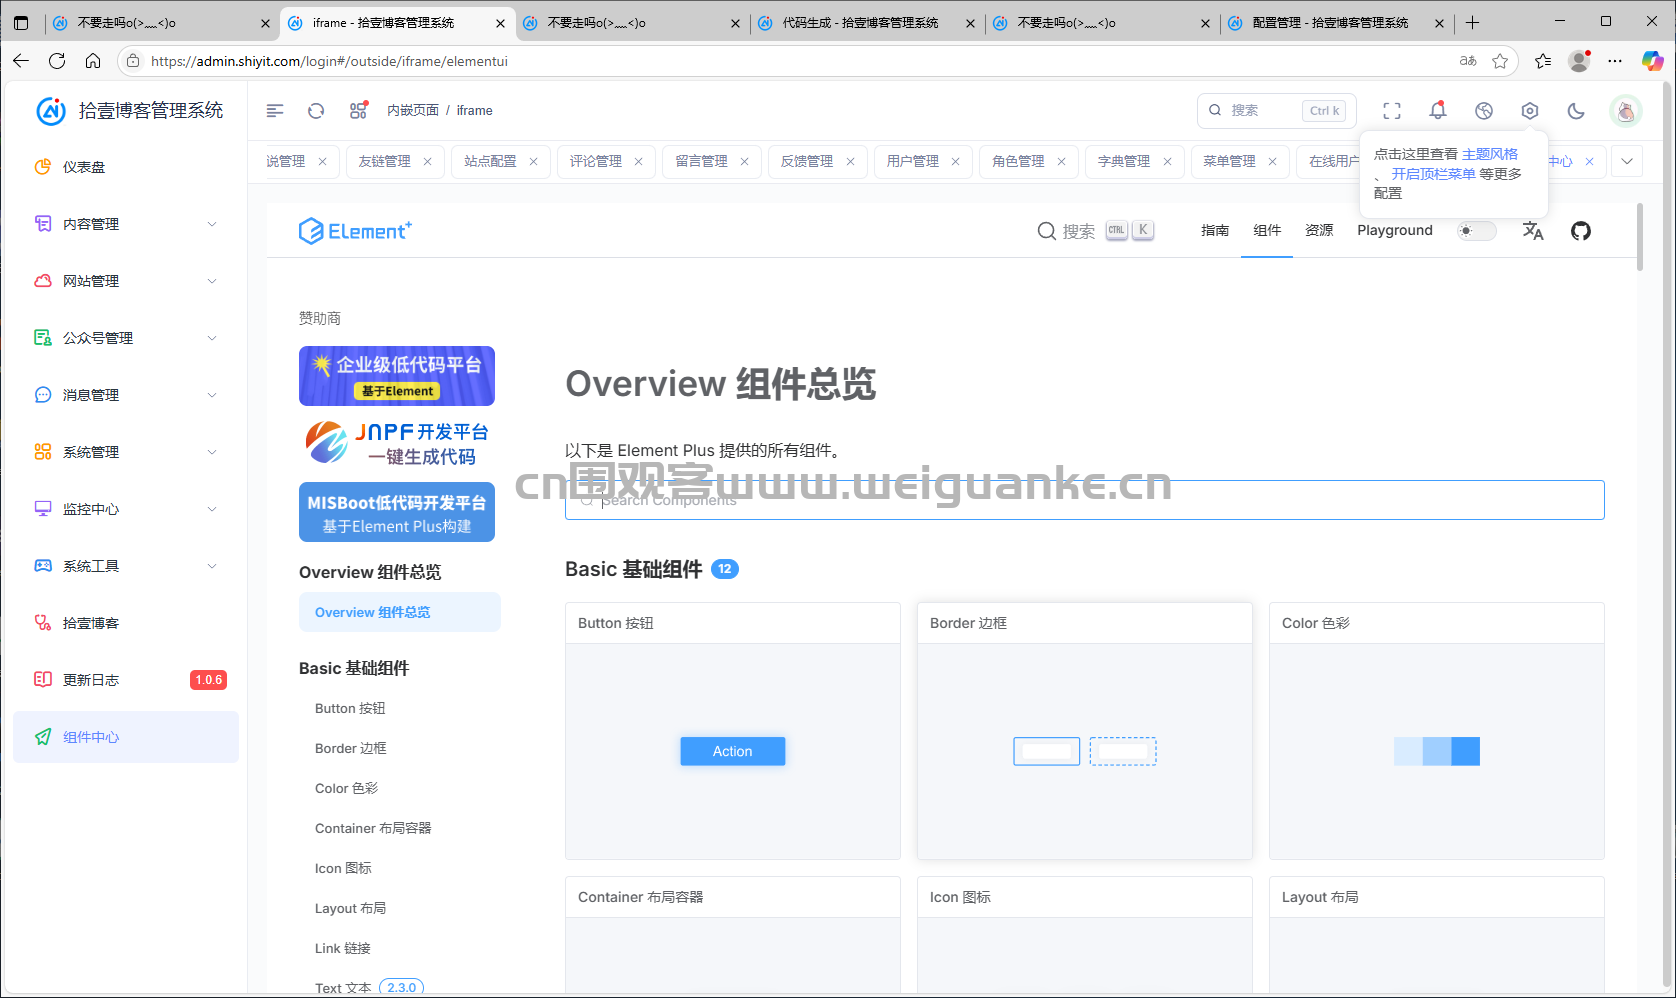
Task: Click the 主题风格 link in the tooltip
Action: [1490, 154]
